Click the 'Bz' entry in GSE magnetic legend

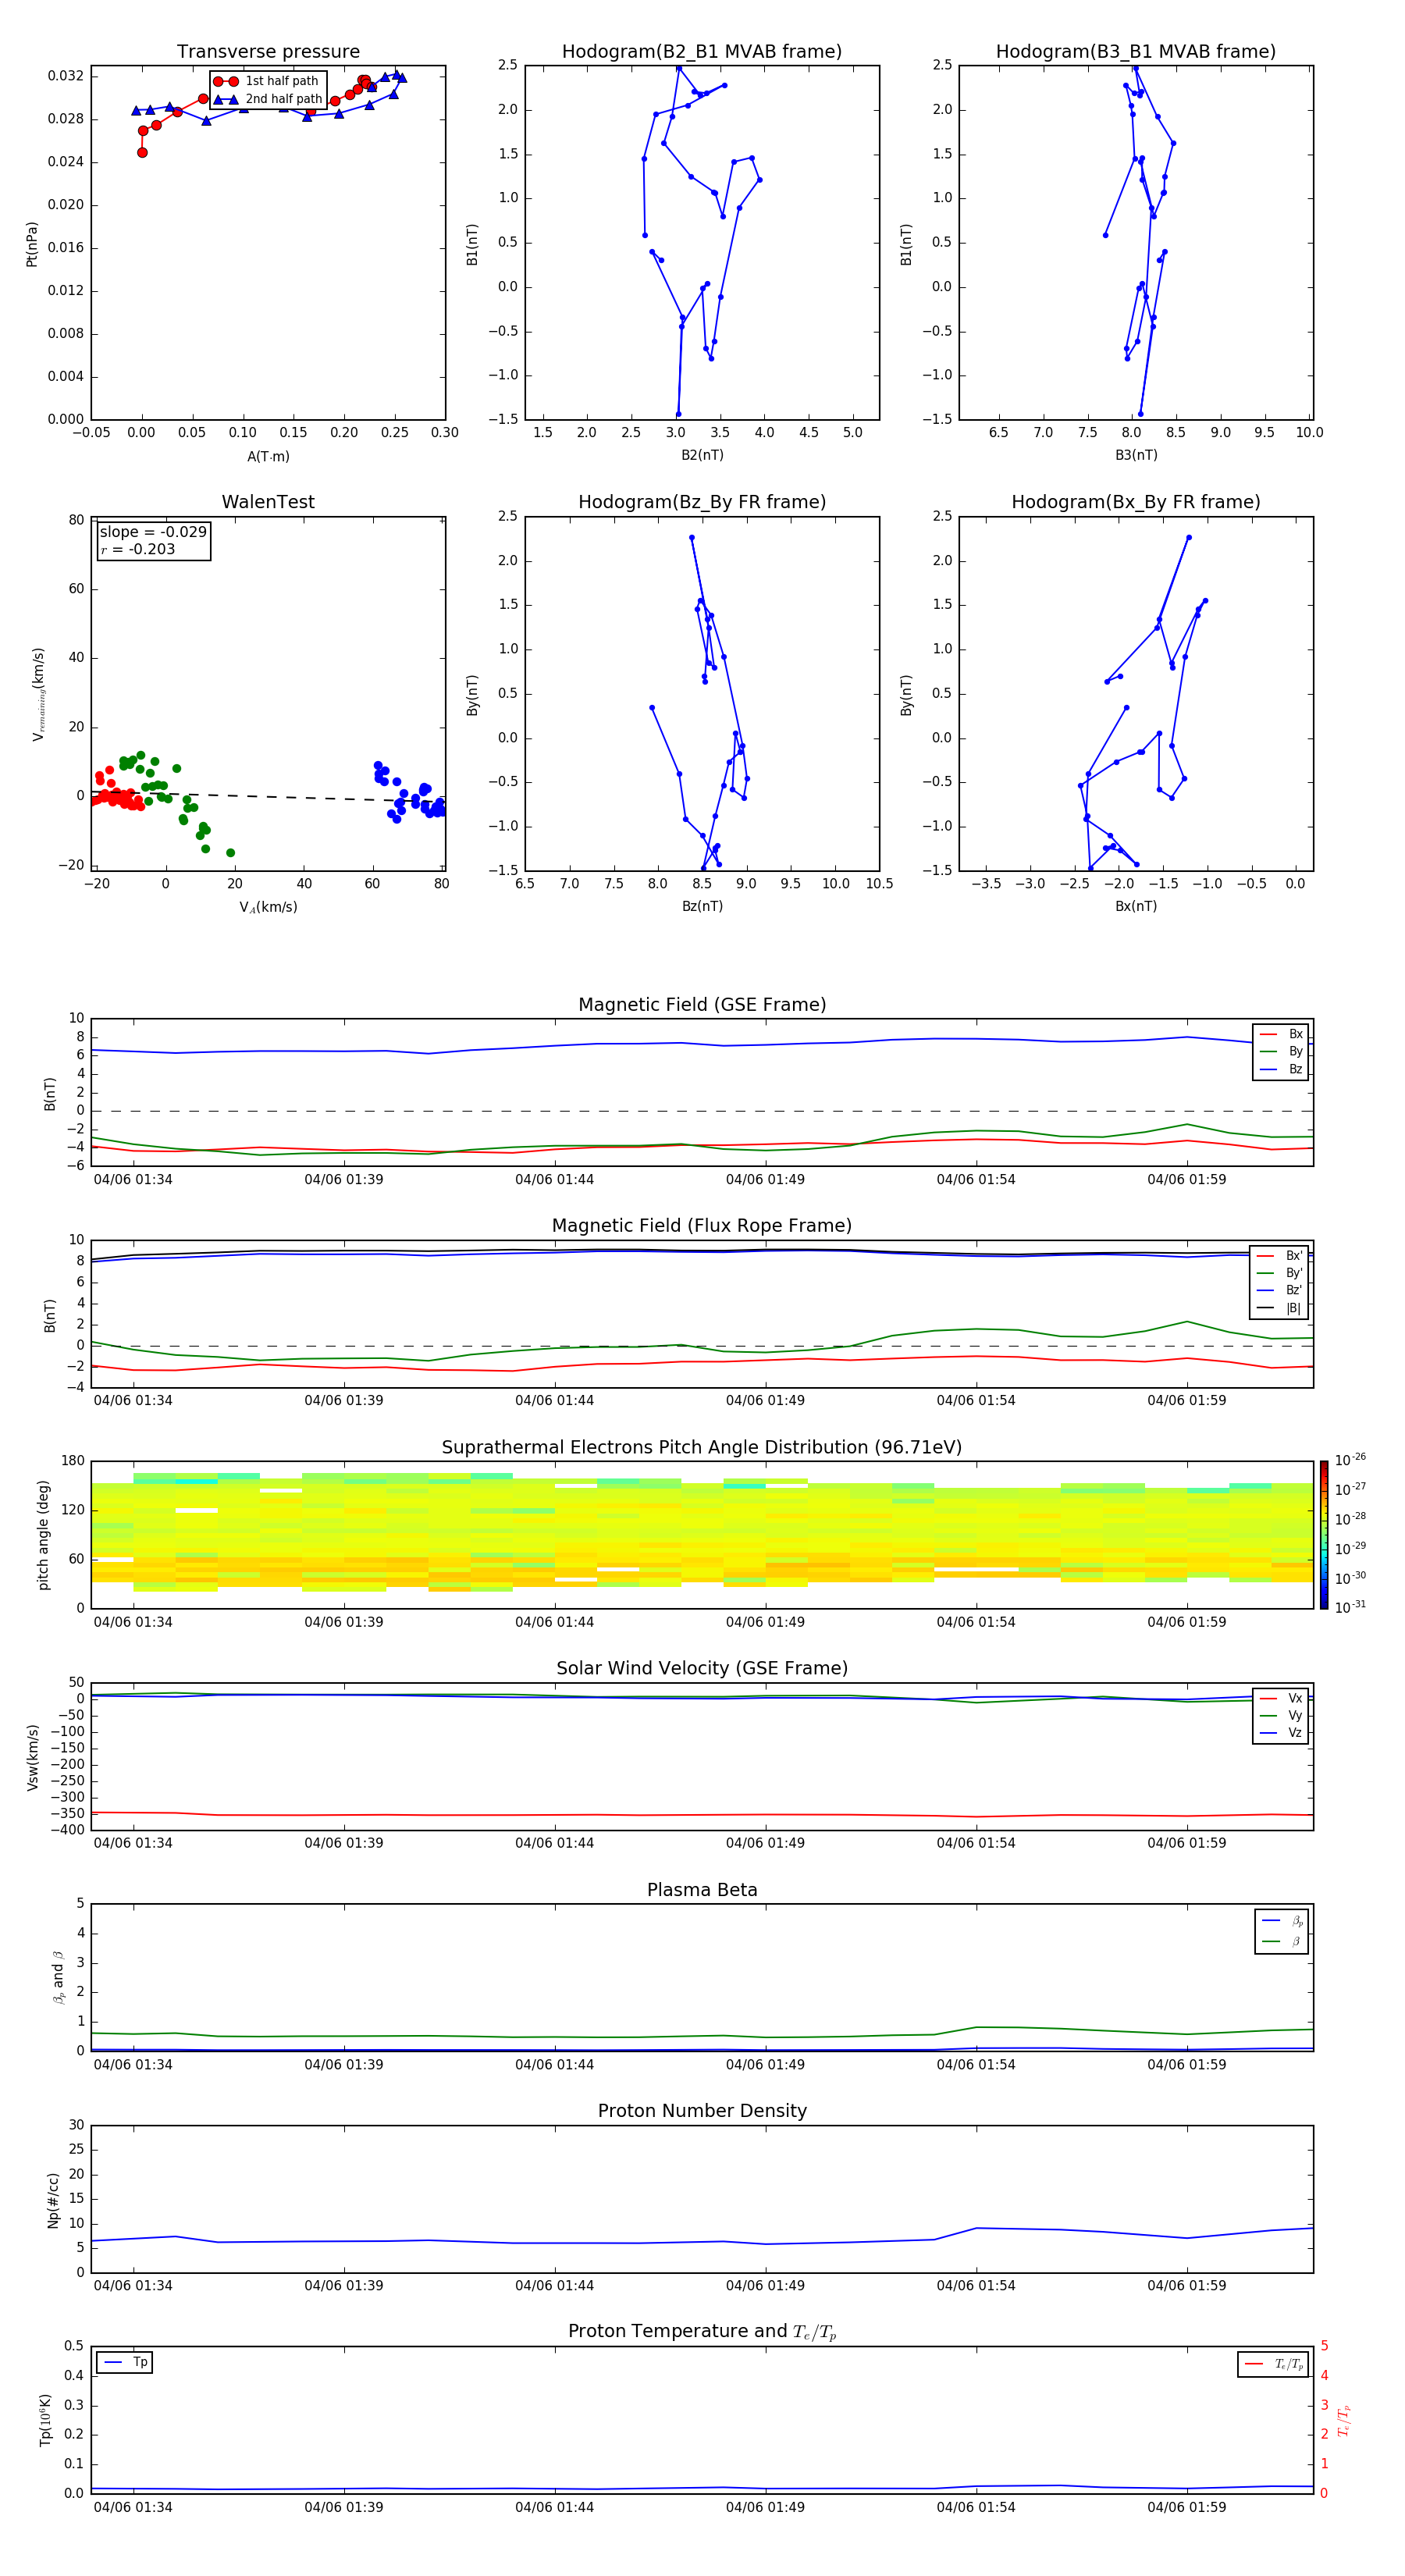1281,1070
